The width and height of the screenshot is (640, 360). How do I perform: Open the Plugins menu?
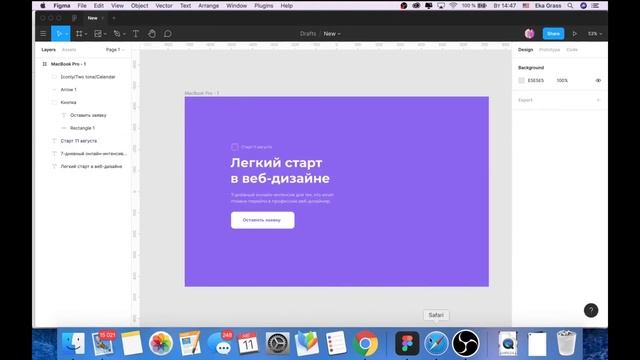pyautogui.click(x=264, y=6)
